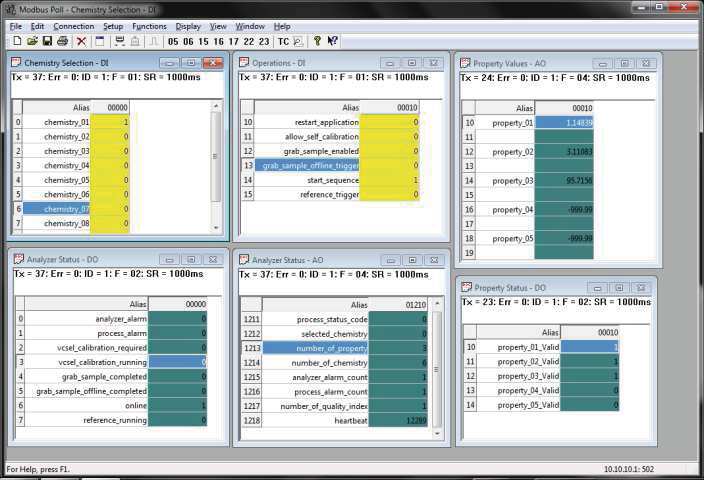This screenshot has height=480, width=704.
Task: Select the grab_sample_offline_trigger row
Action: [310, 165]
